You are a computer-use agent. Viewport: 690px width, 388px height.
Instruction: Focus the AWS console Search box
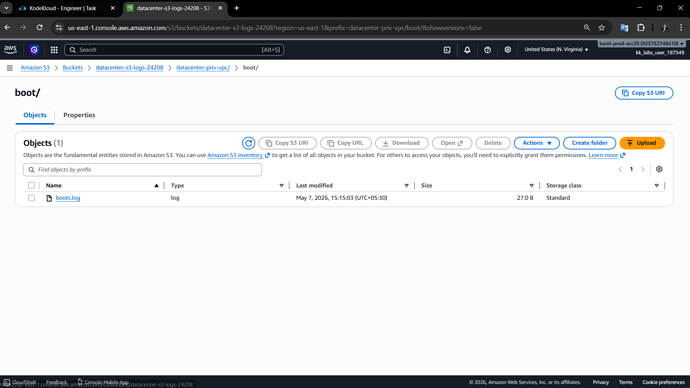click(174, 50)
